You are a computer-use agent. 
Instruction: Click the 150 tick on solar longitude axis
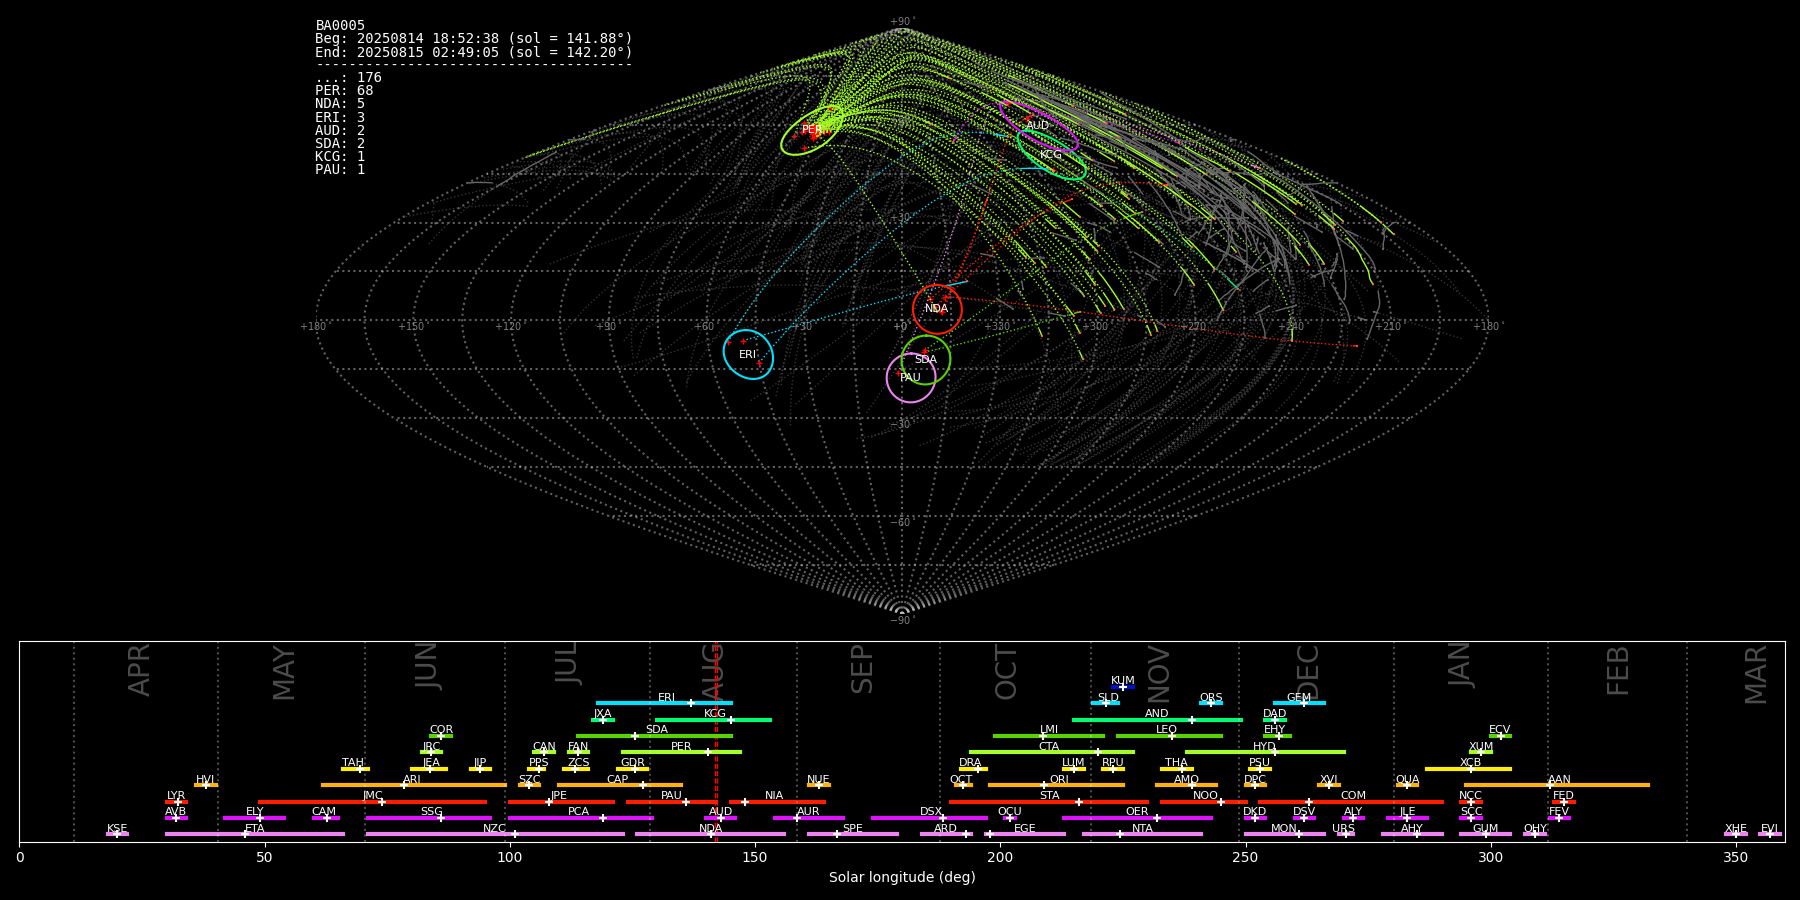[x=755, y=857]
